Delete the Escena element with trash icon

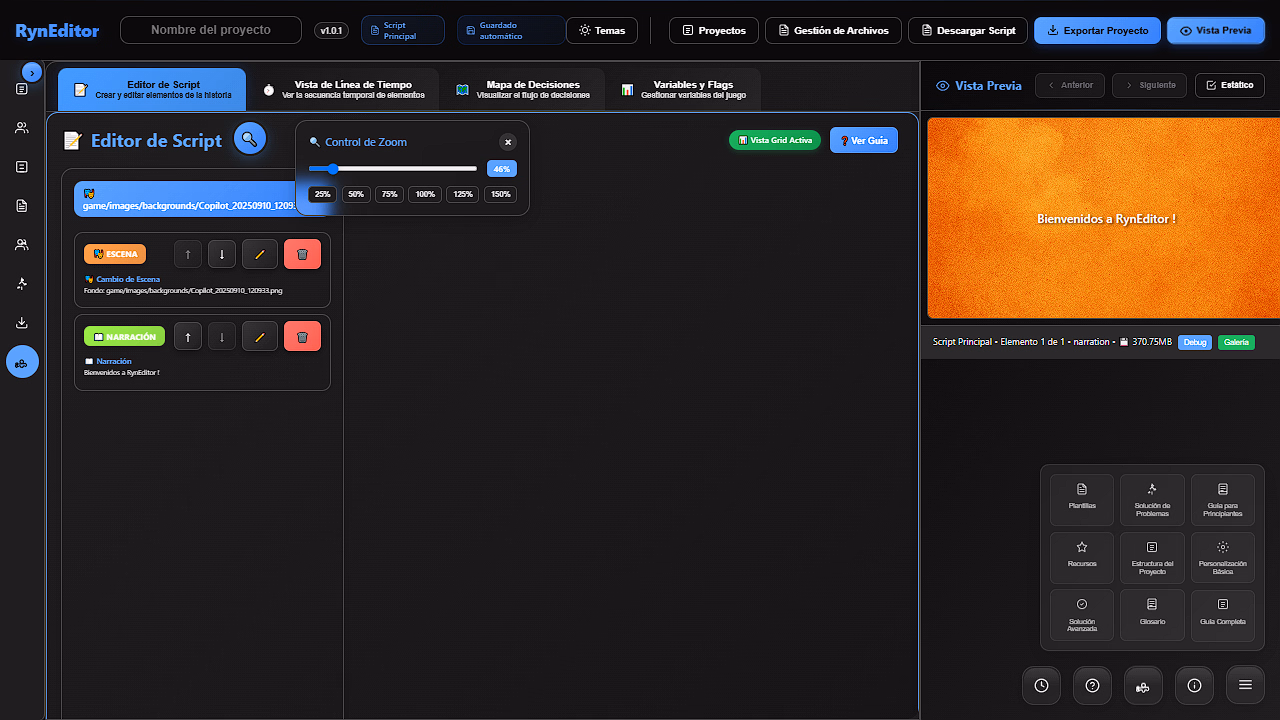point(302,254)
